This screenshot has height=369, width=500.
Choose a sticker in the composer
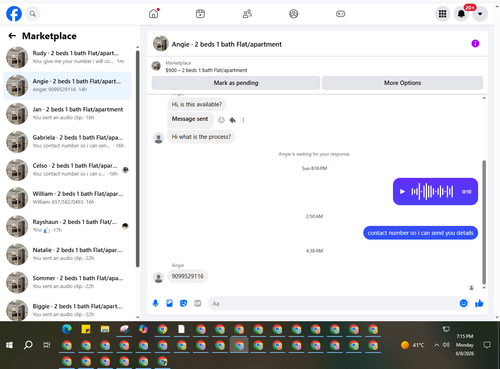point(183,303)
